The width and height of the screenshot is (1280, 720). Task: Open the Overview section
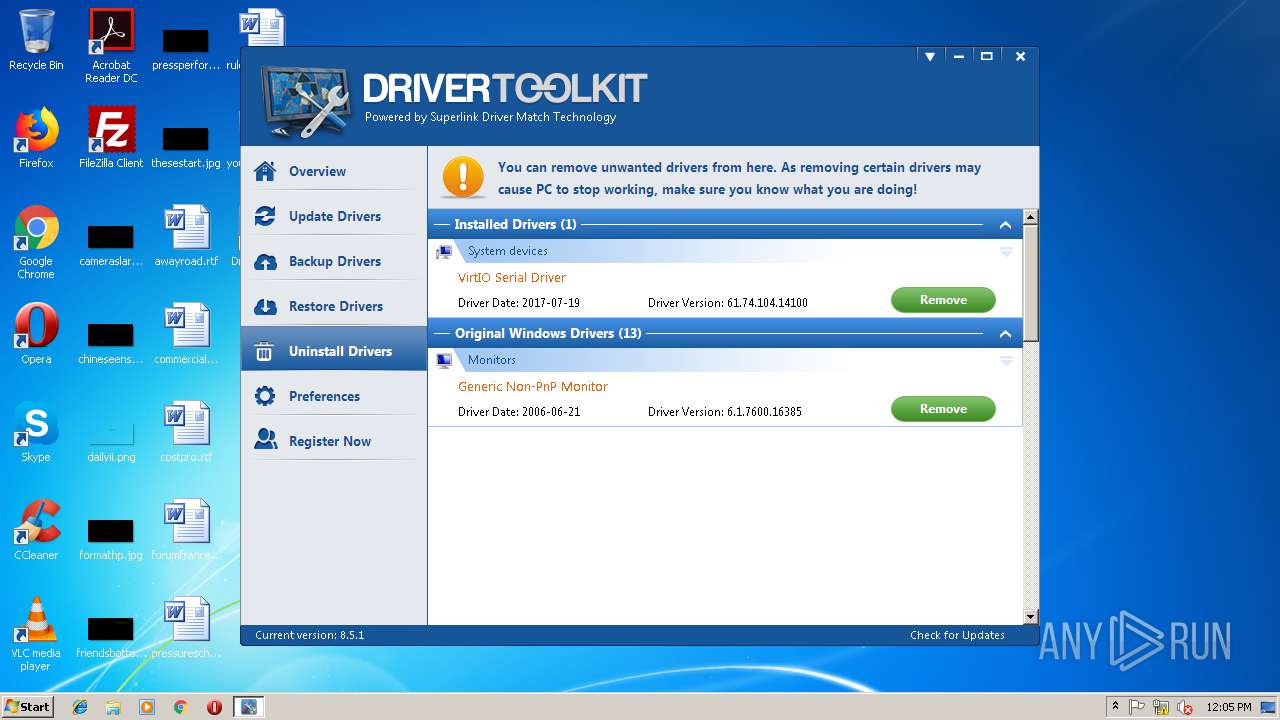[333, 171]
